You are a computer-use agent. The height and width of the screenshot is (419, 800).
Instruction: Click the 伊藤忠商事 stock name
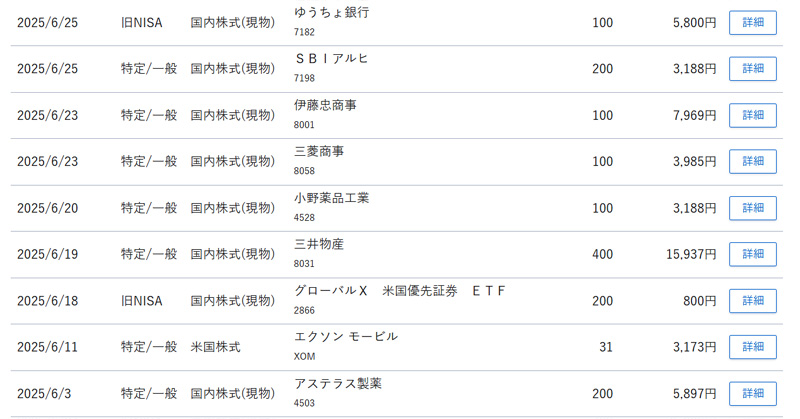pyautogui.click(x=325, y=105)
